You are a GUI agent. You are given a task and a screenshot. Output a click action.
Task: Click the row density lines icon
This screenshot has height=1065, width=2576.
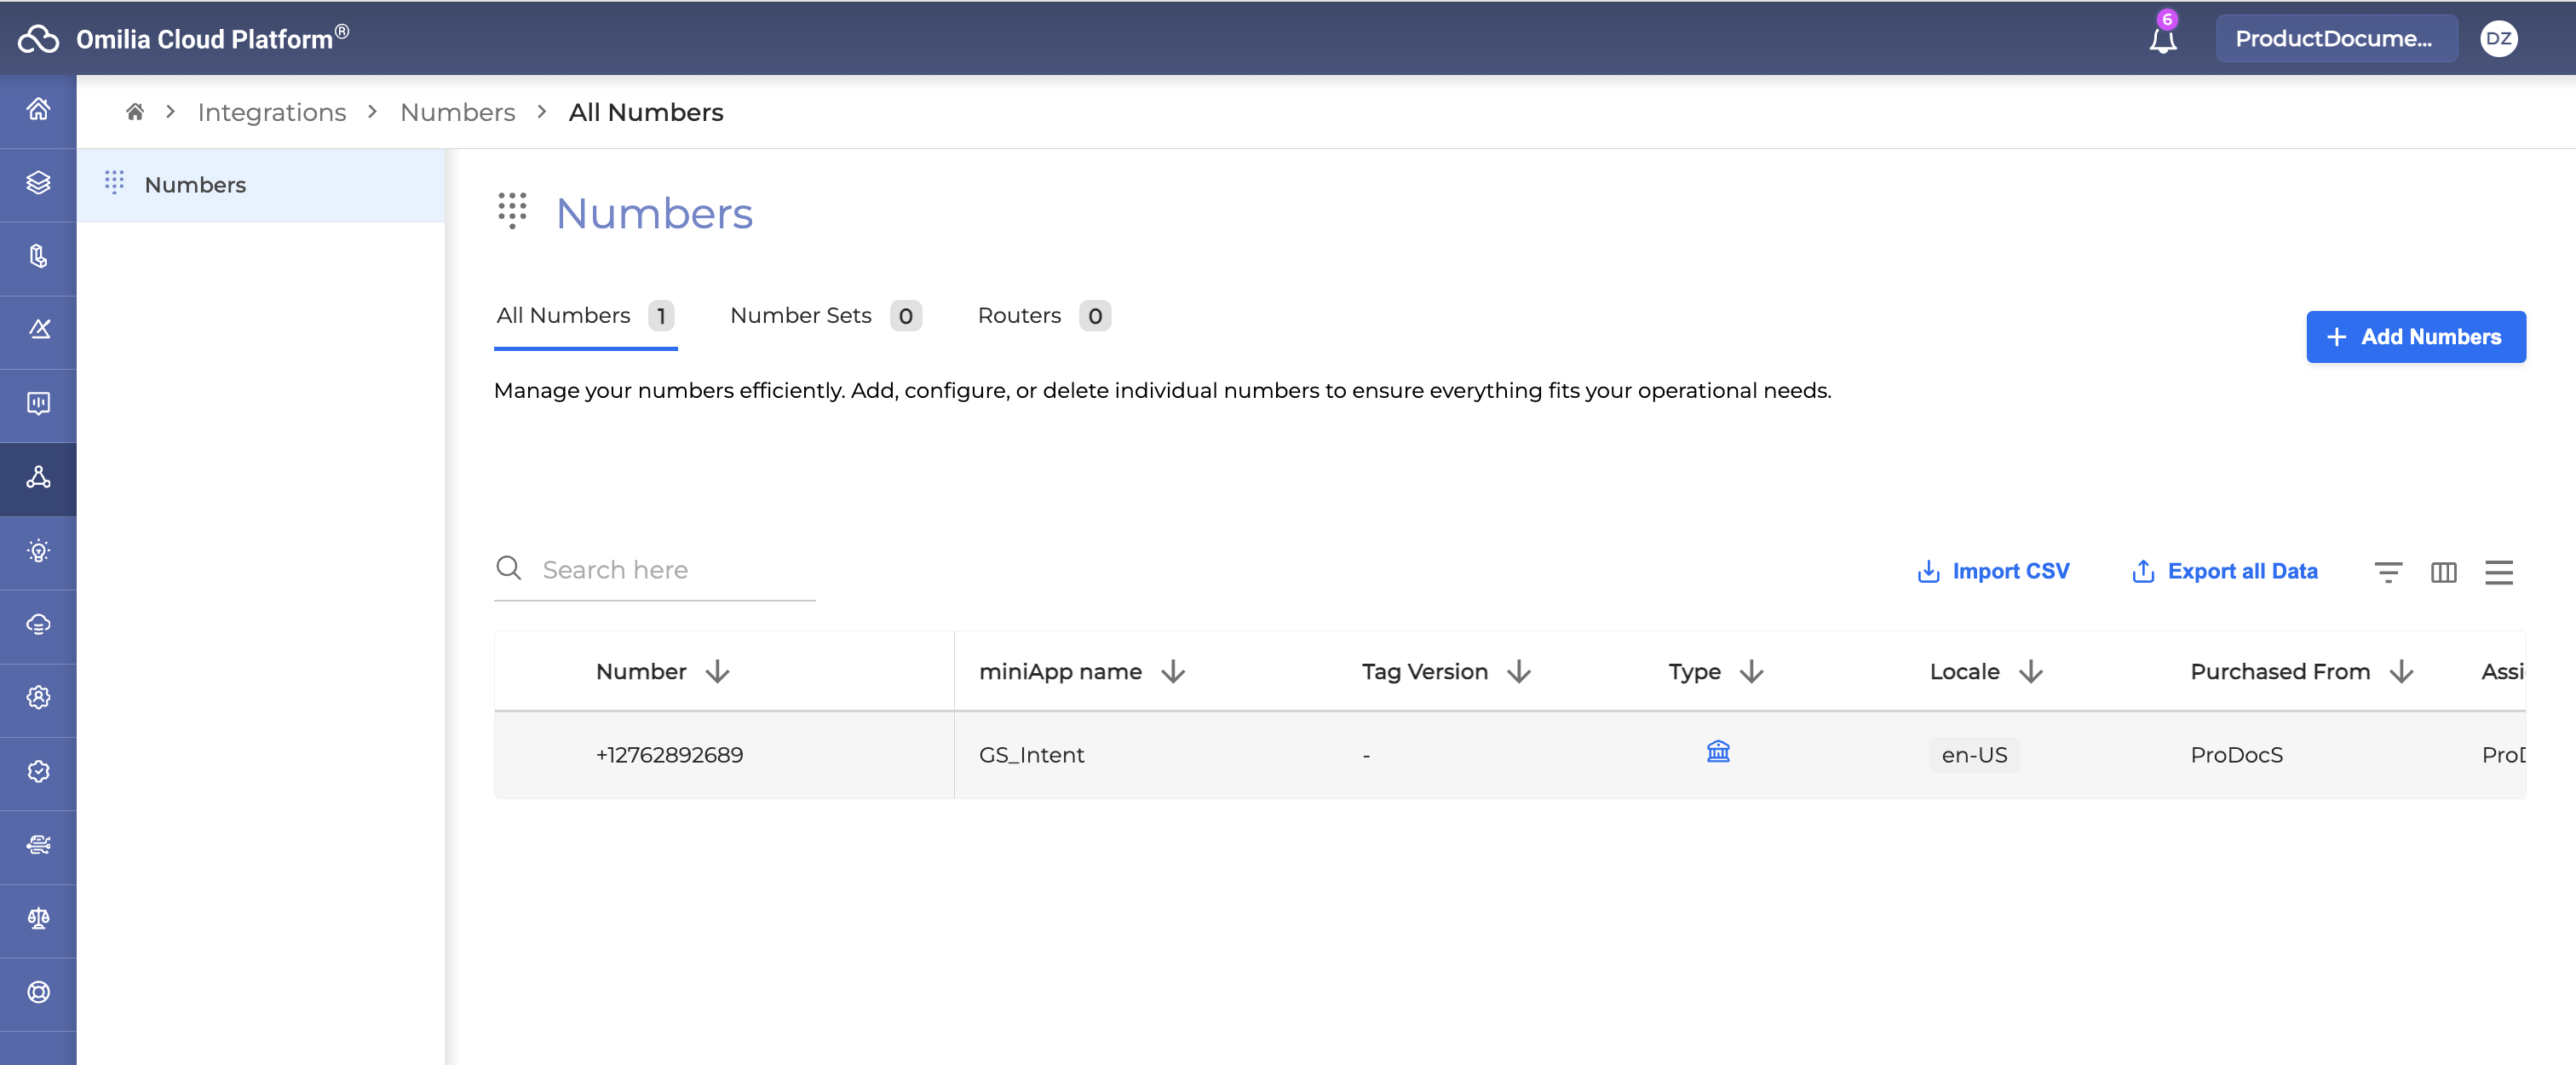click(x=2498, y=572)
